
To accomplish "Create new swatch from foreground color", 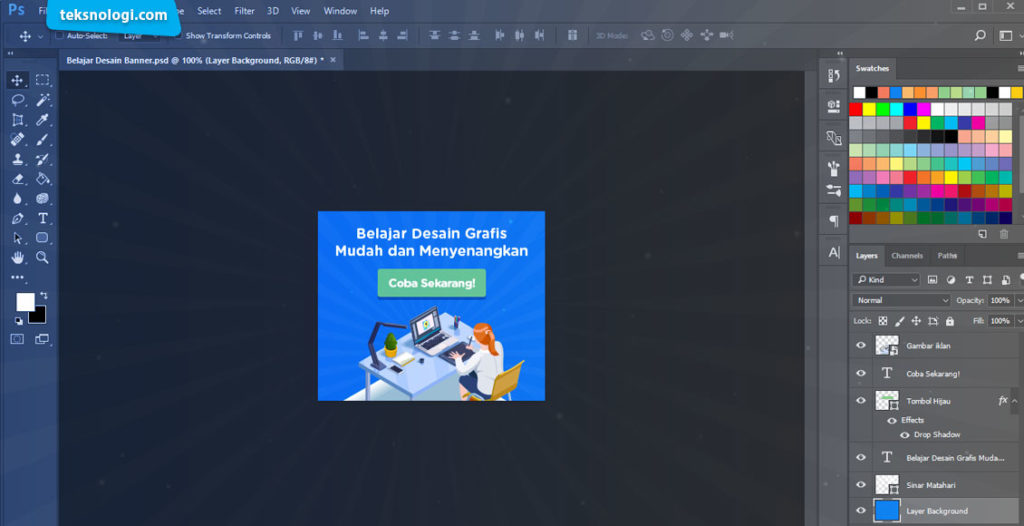I will coord(983,234).
